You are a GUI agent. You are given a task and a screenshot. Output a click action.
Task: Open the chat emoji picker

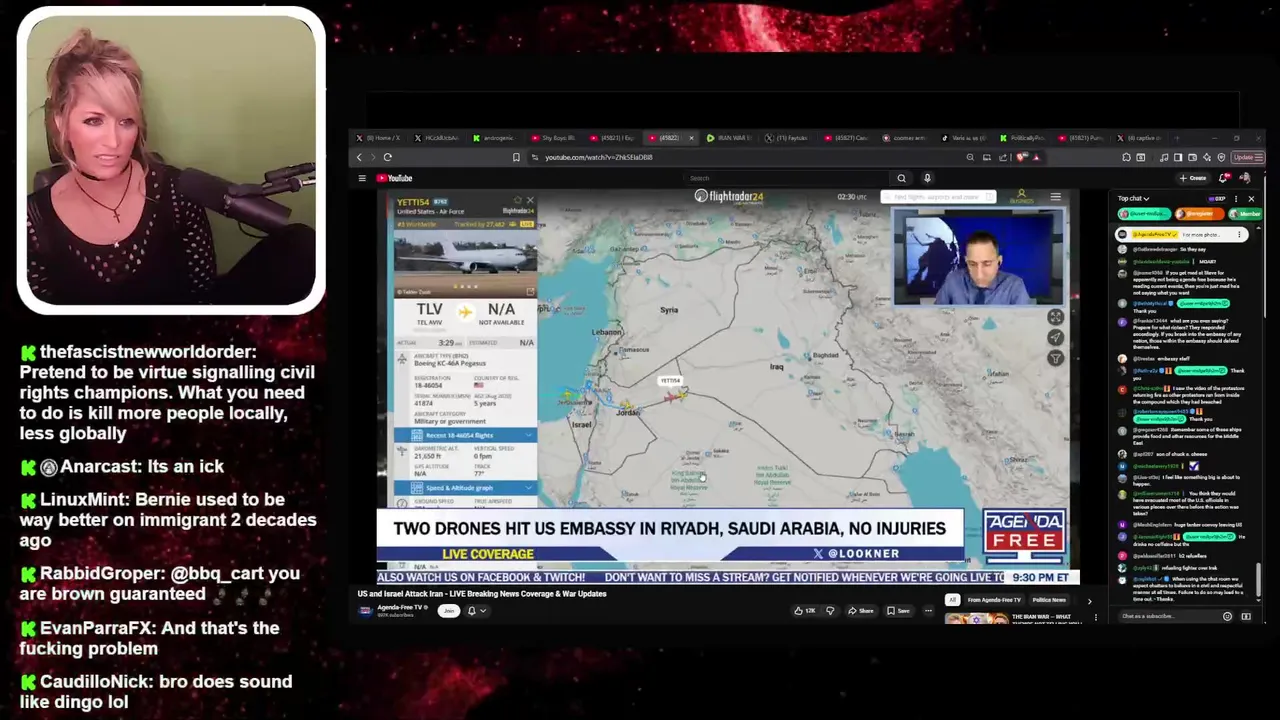1227,616
